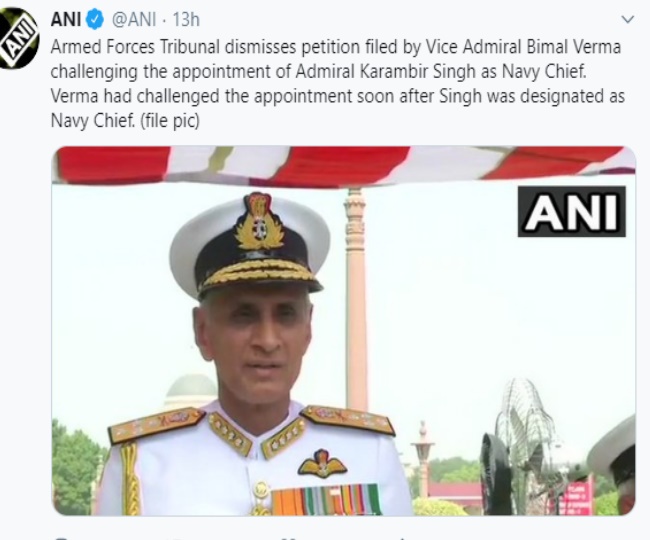
Task: Open the attached file photo
Action: pos(344,331)
